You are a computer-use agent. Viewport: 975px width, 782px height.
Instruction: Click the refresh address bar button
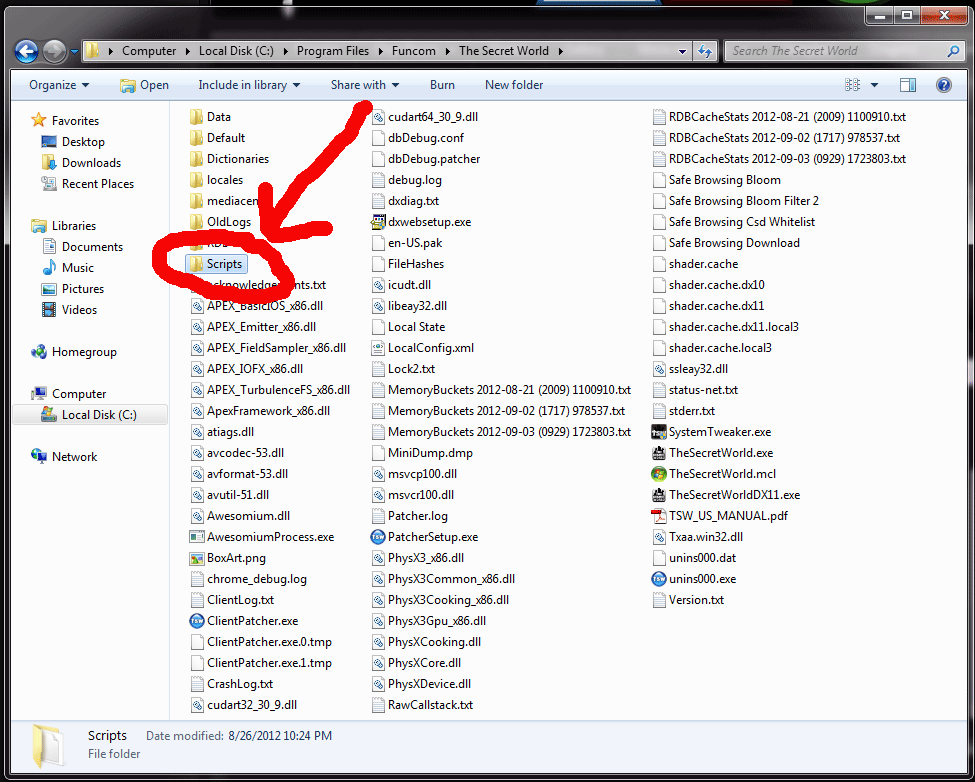point(705,51)
